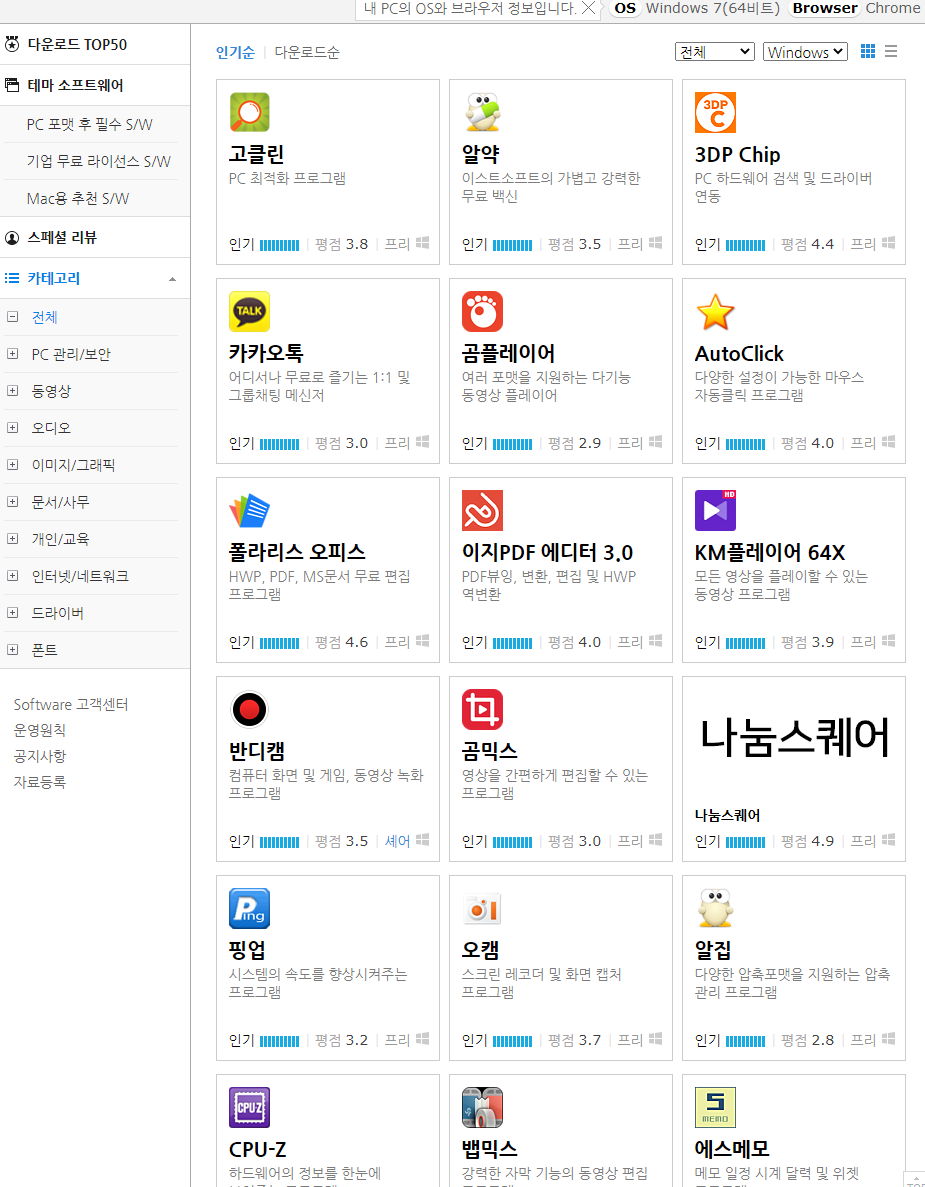Click the 곰플레이어 paw icon
The image size is (925, 1187).
pos(482,311)
